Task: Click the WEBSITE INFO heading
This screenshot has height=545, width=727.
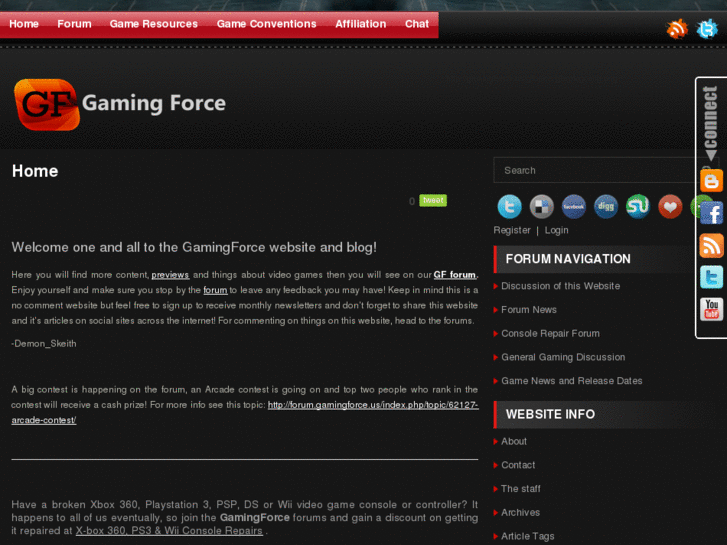Action: coord(550,414)
